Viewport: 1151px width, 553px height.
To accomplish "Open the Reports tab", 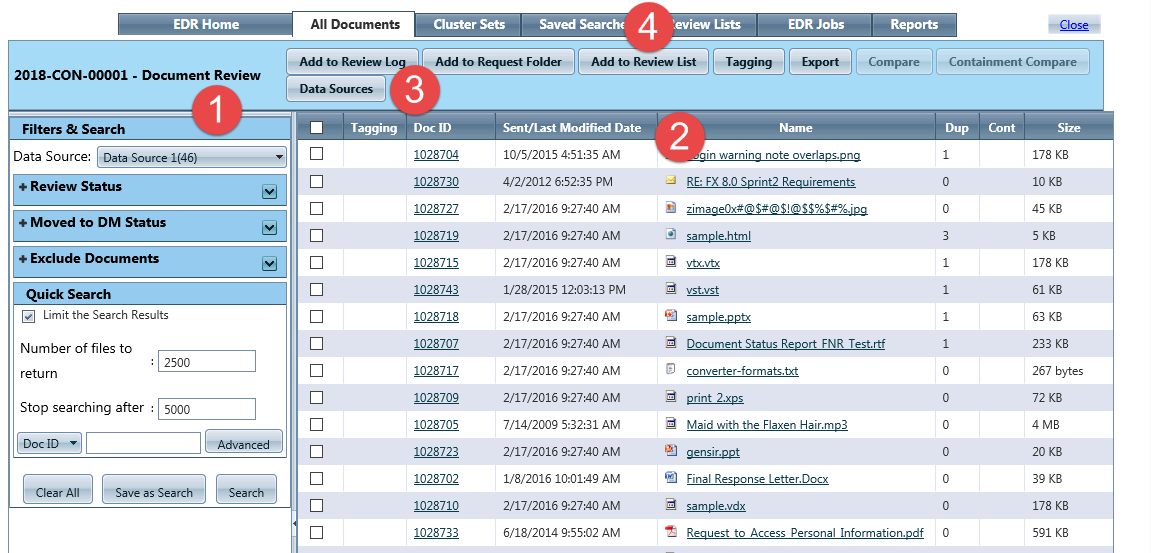I will coord(914,25).
